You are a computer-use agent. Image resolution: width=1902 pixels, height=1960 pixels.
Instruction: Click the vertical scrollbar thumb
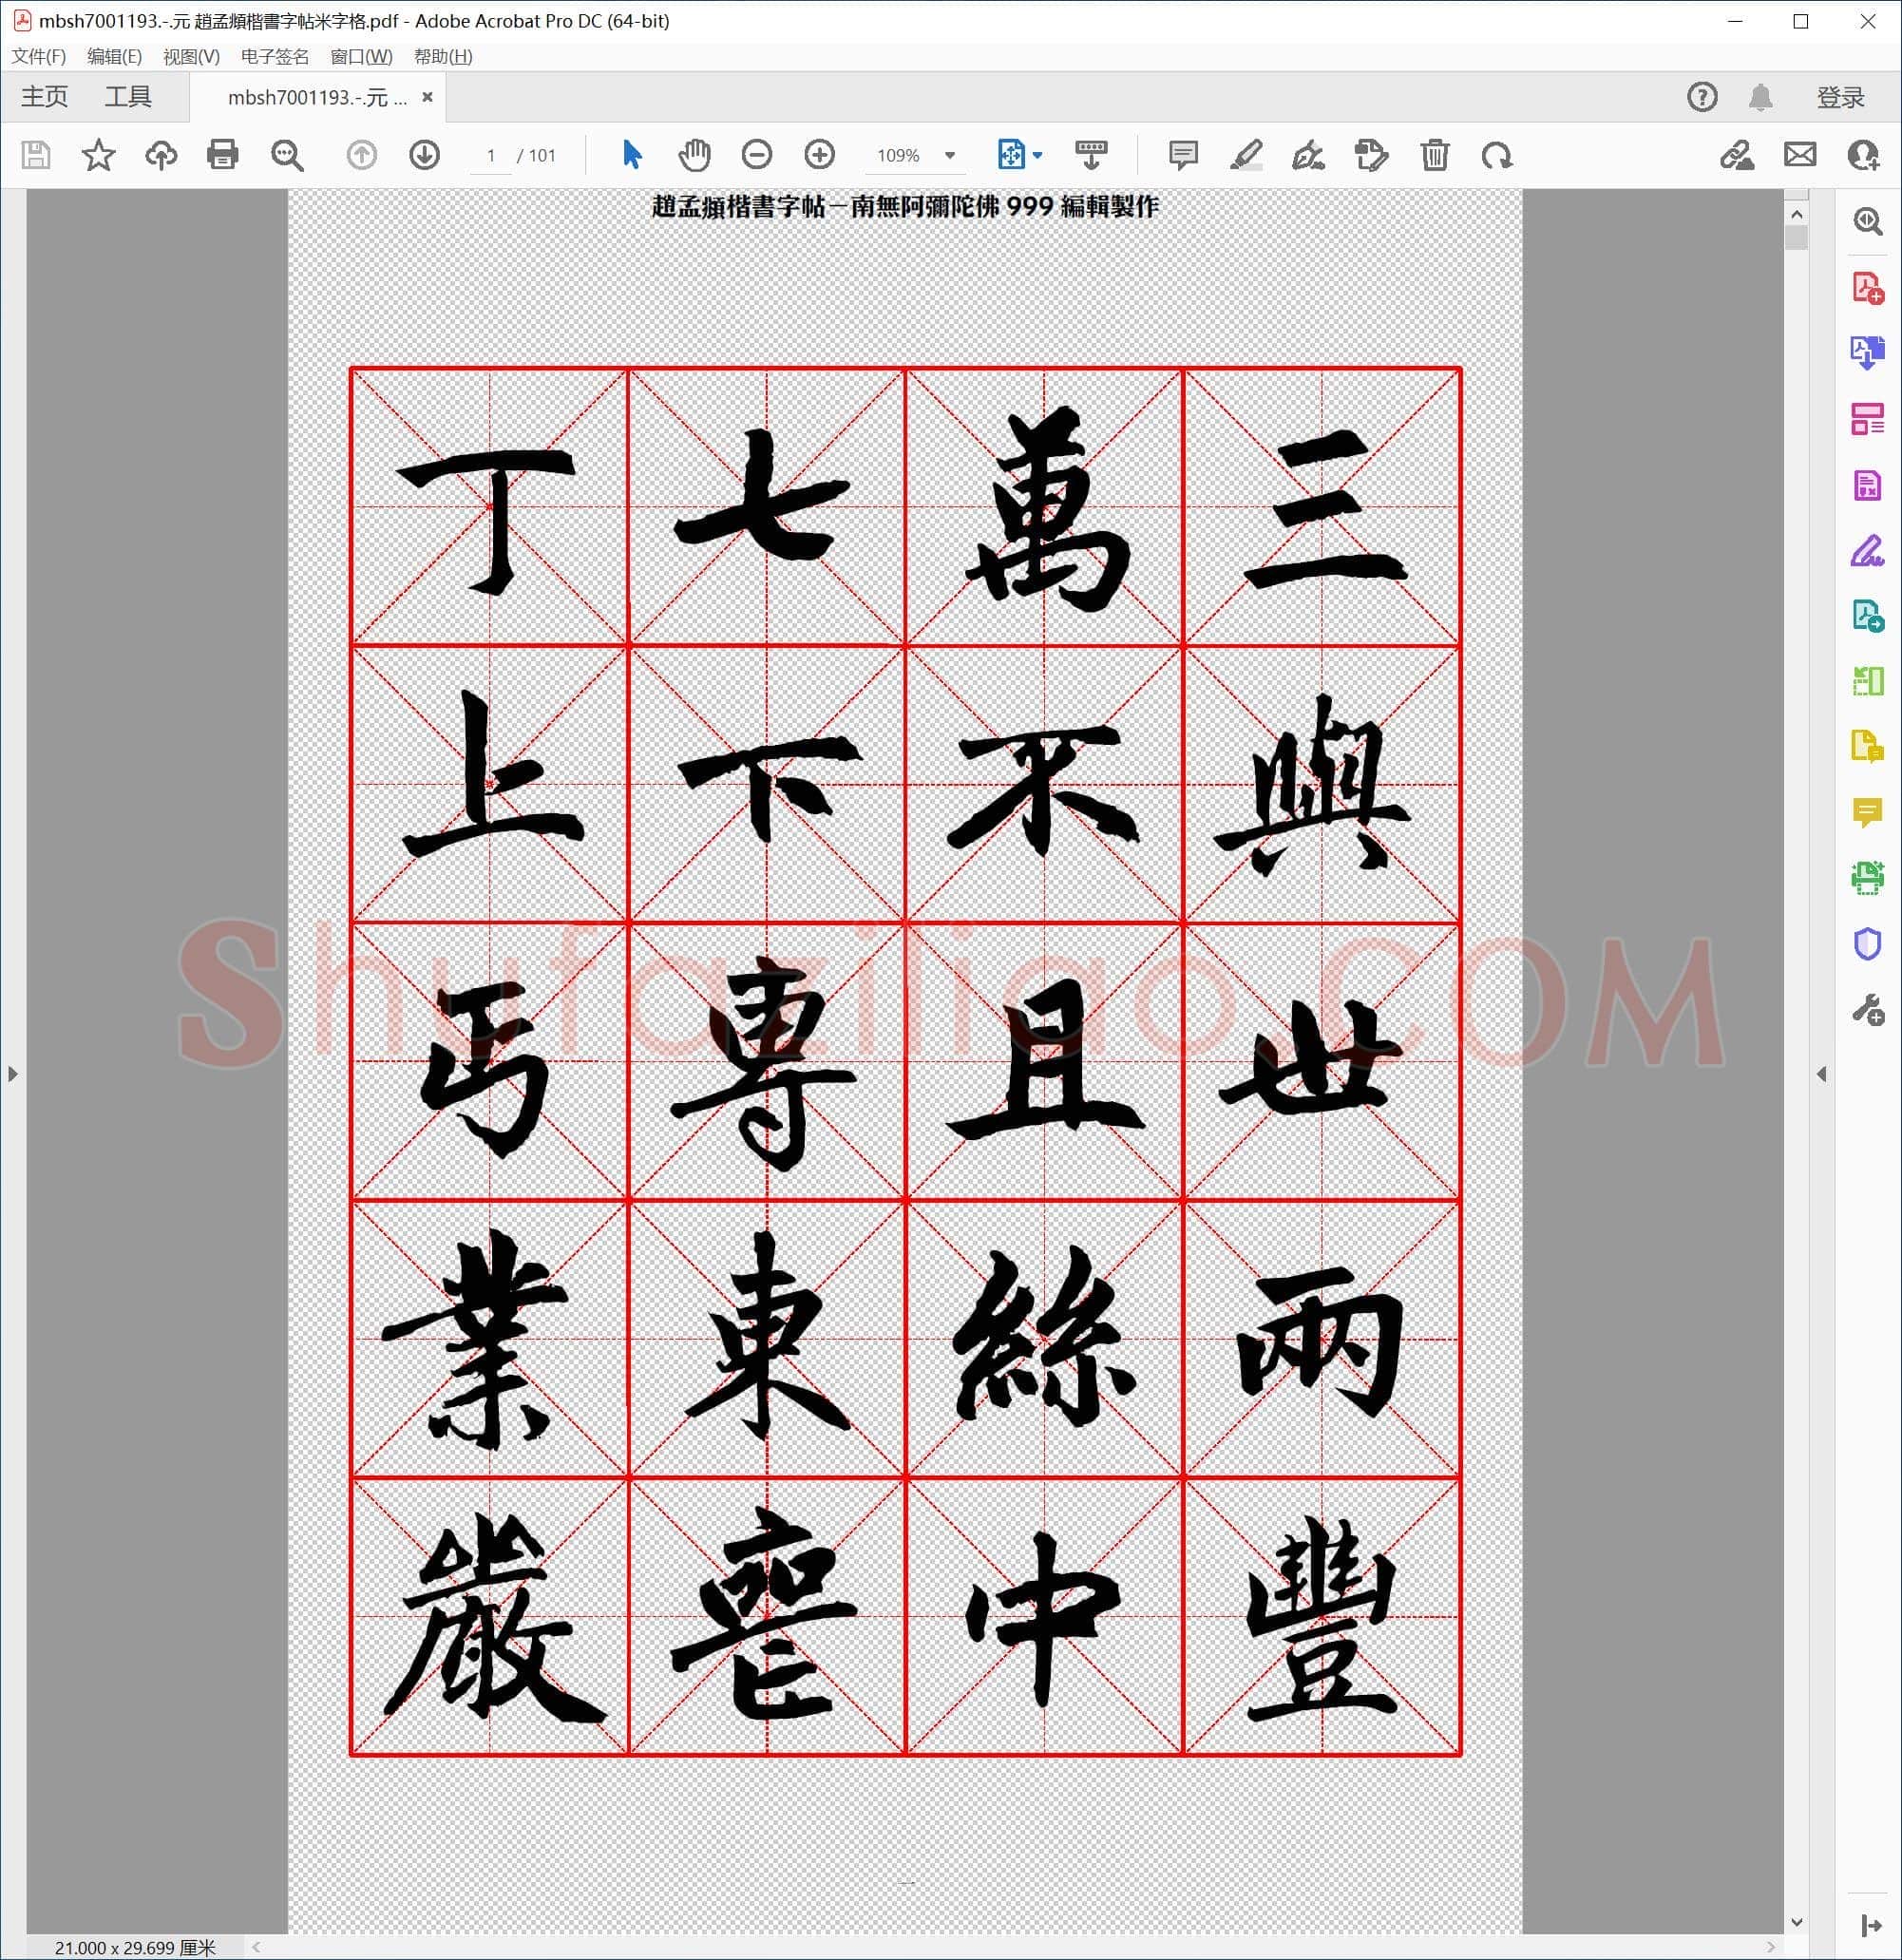point(1796,238)
